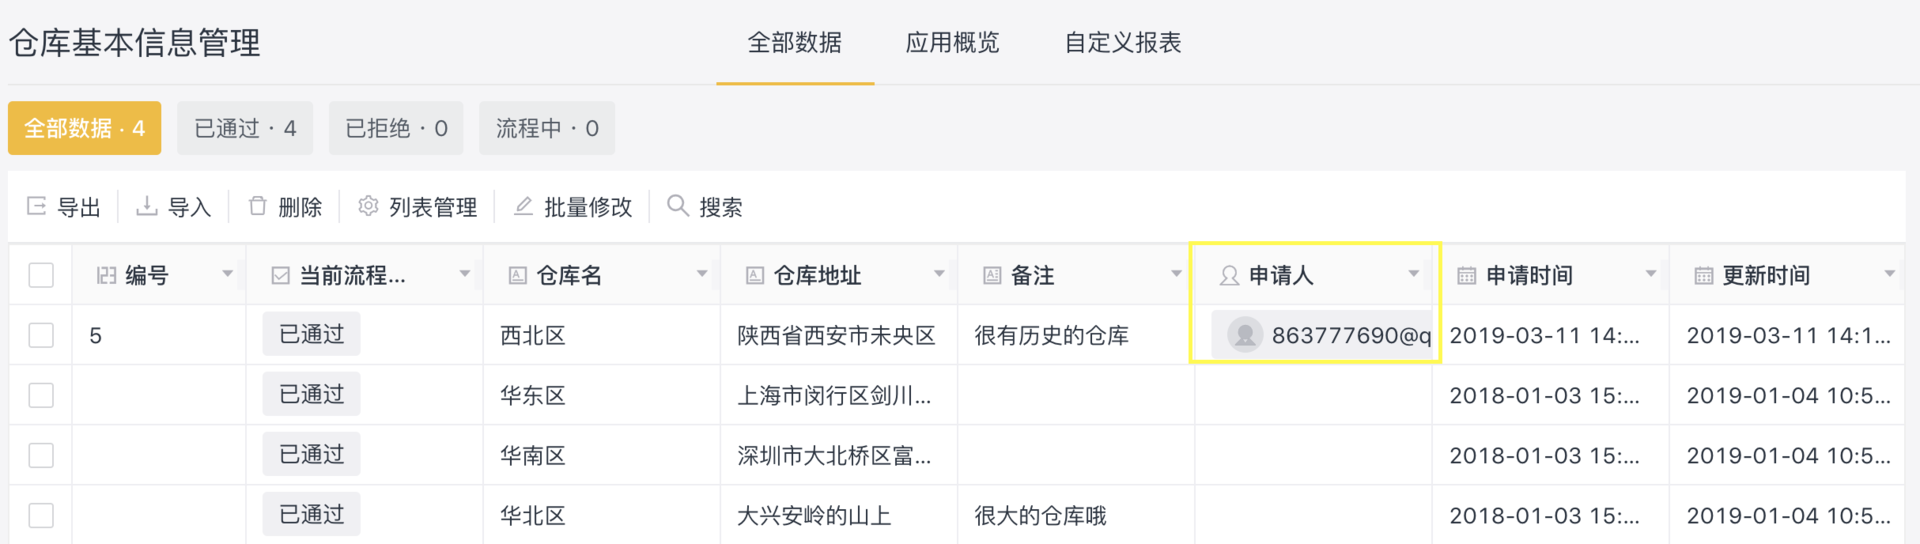Click the 搜索 magnifier icon
The height and width of the screenshot is (544, 1920).
click(678, 206)
